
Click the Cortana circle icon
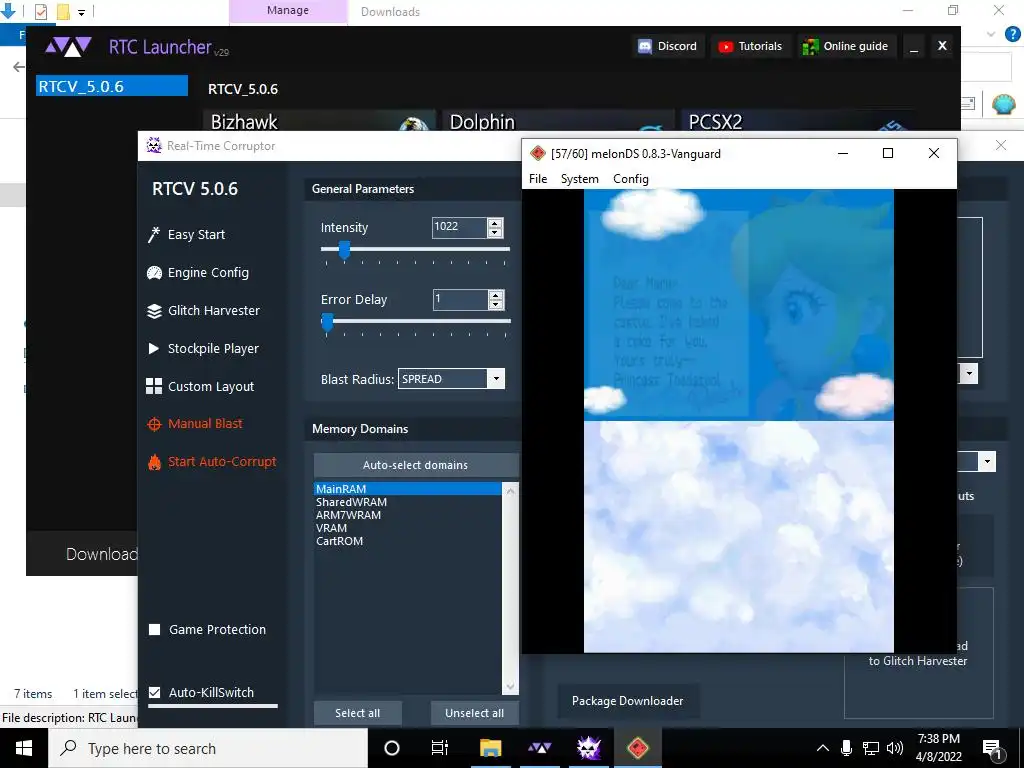pyautogui.click(x=392, y=748)
